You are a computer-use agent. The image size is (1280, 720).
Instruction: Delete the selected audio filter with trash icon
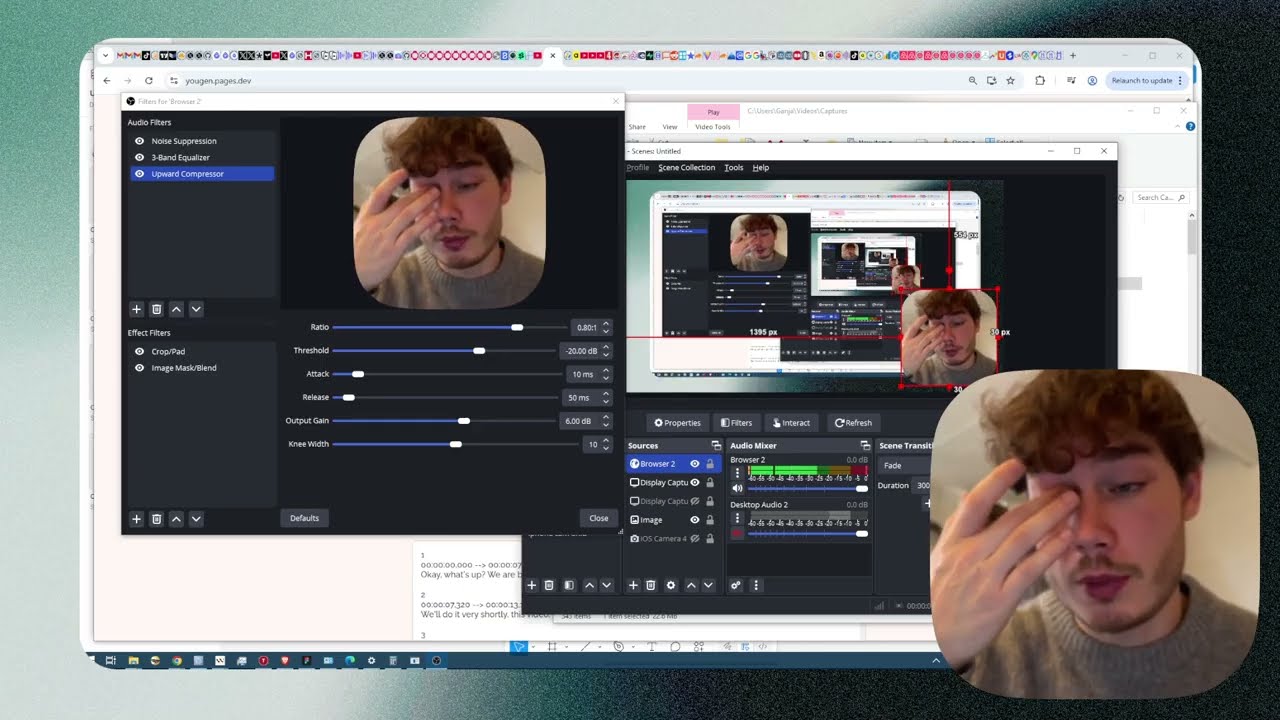156,310
